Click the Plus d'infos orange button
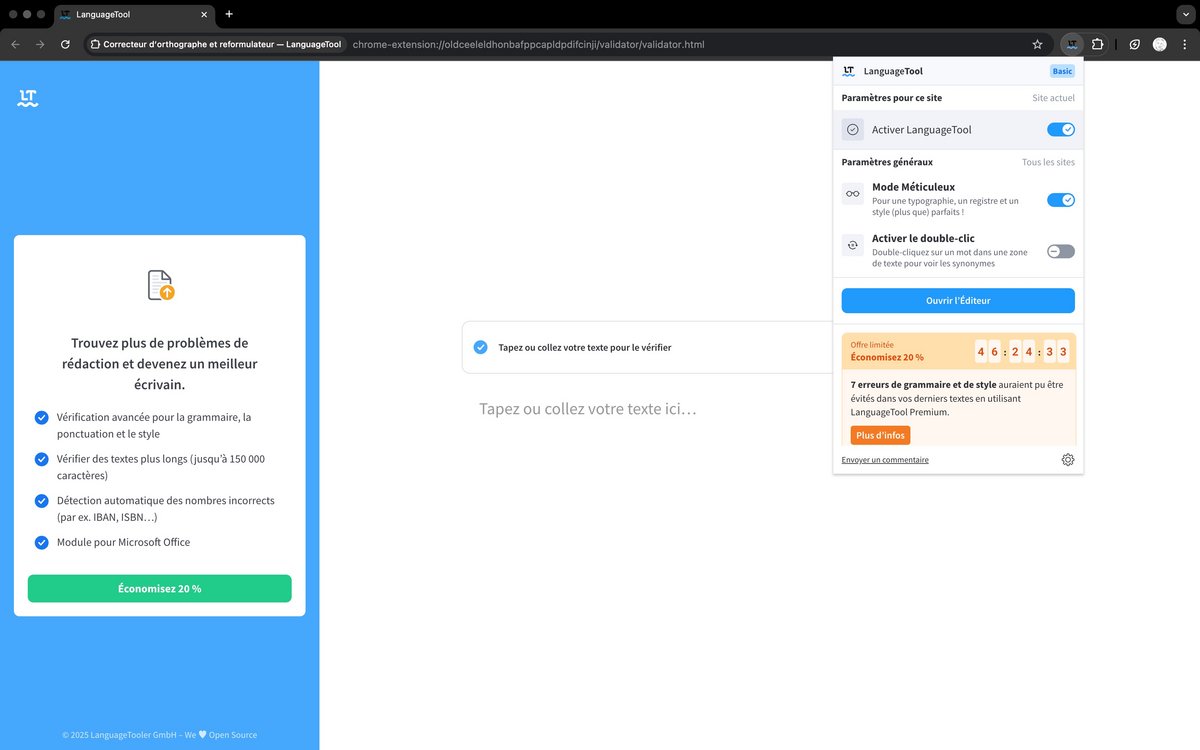 [x=881, y=435]
